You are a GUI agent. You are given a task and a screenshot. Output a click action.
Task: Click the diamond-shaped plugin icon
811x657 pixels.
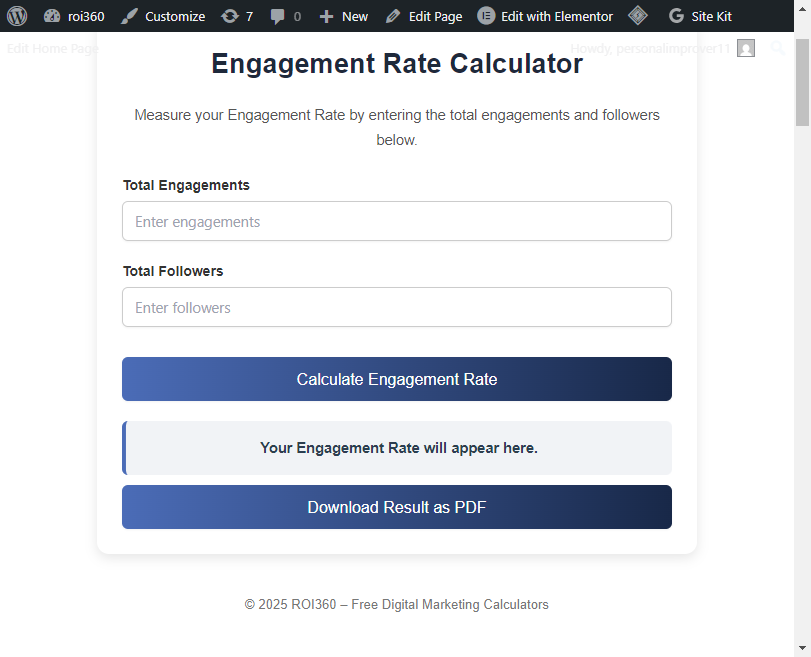click(638, 16)
